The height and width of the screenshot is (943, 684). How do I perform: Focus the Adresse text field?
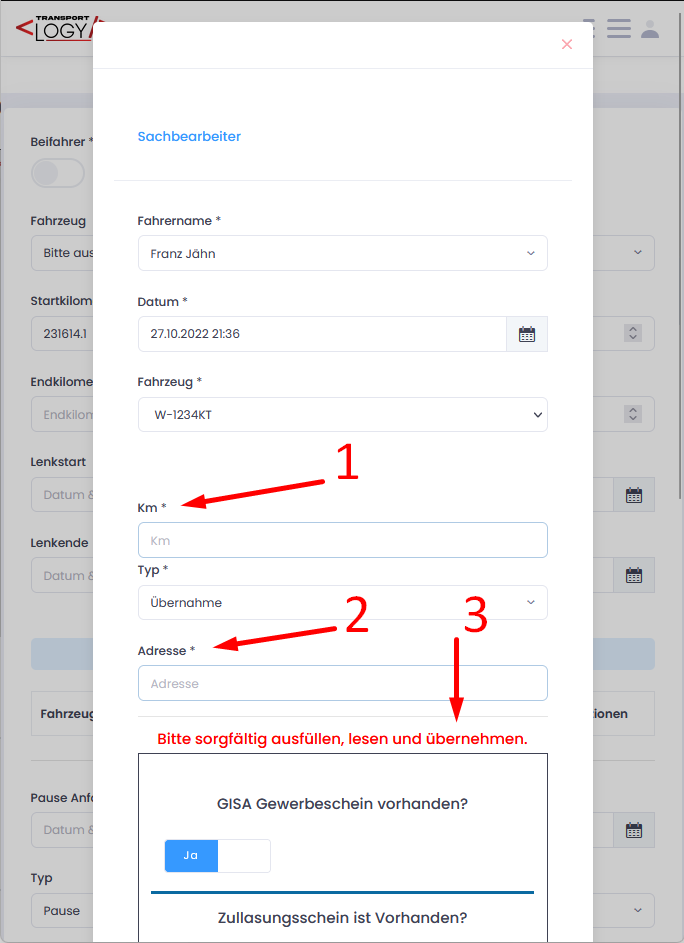tap(342, 684)
